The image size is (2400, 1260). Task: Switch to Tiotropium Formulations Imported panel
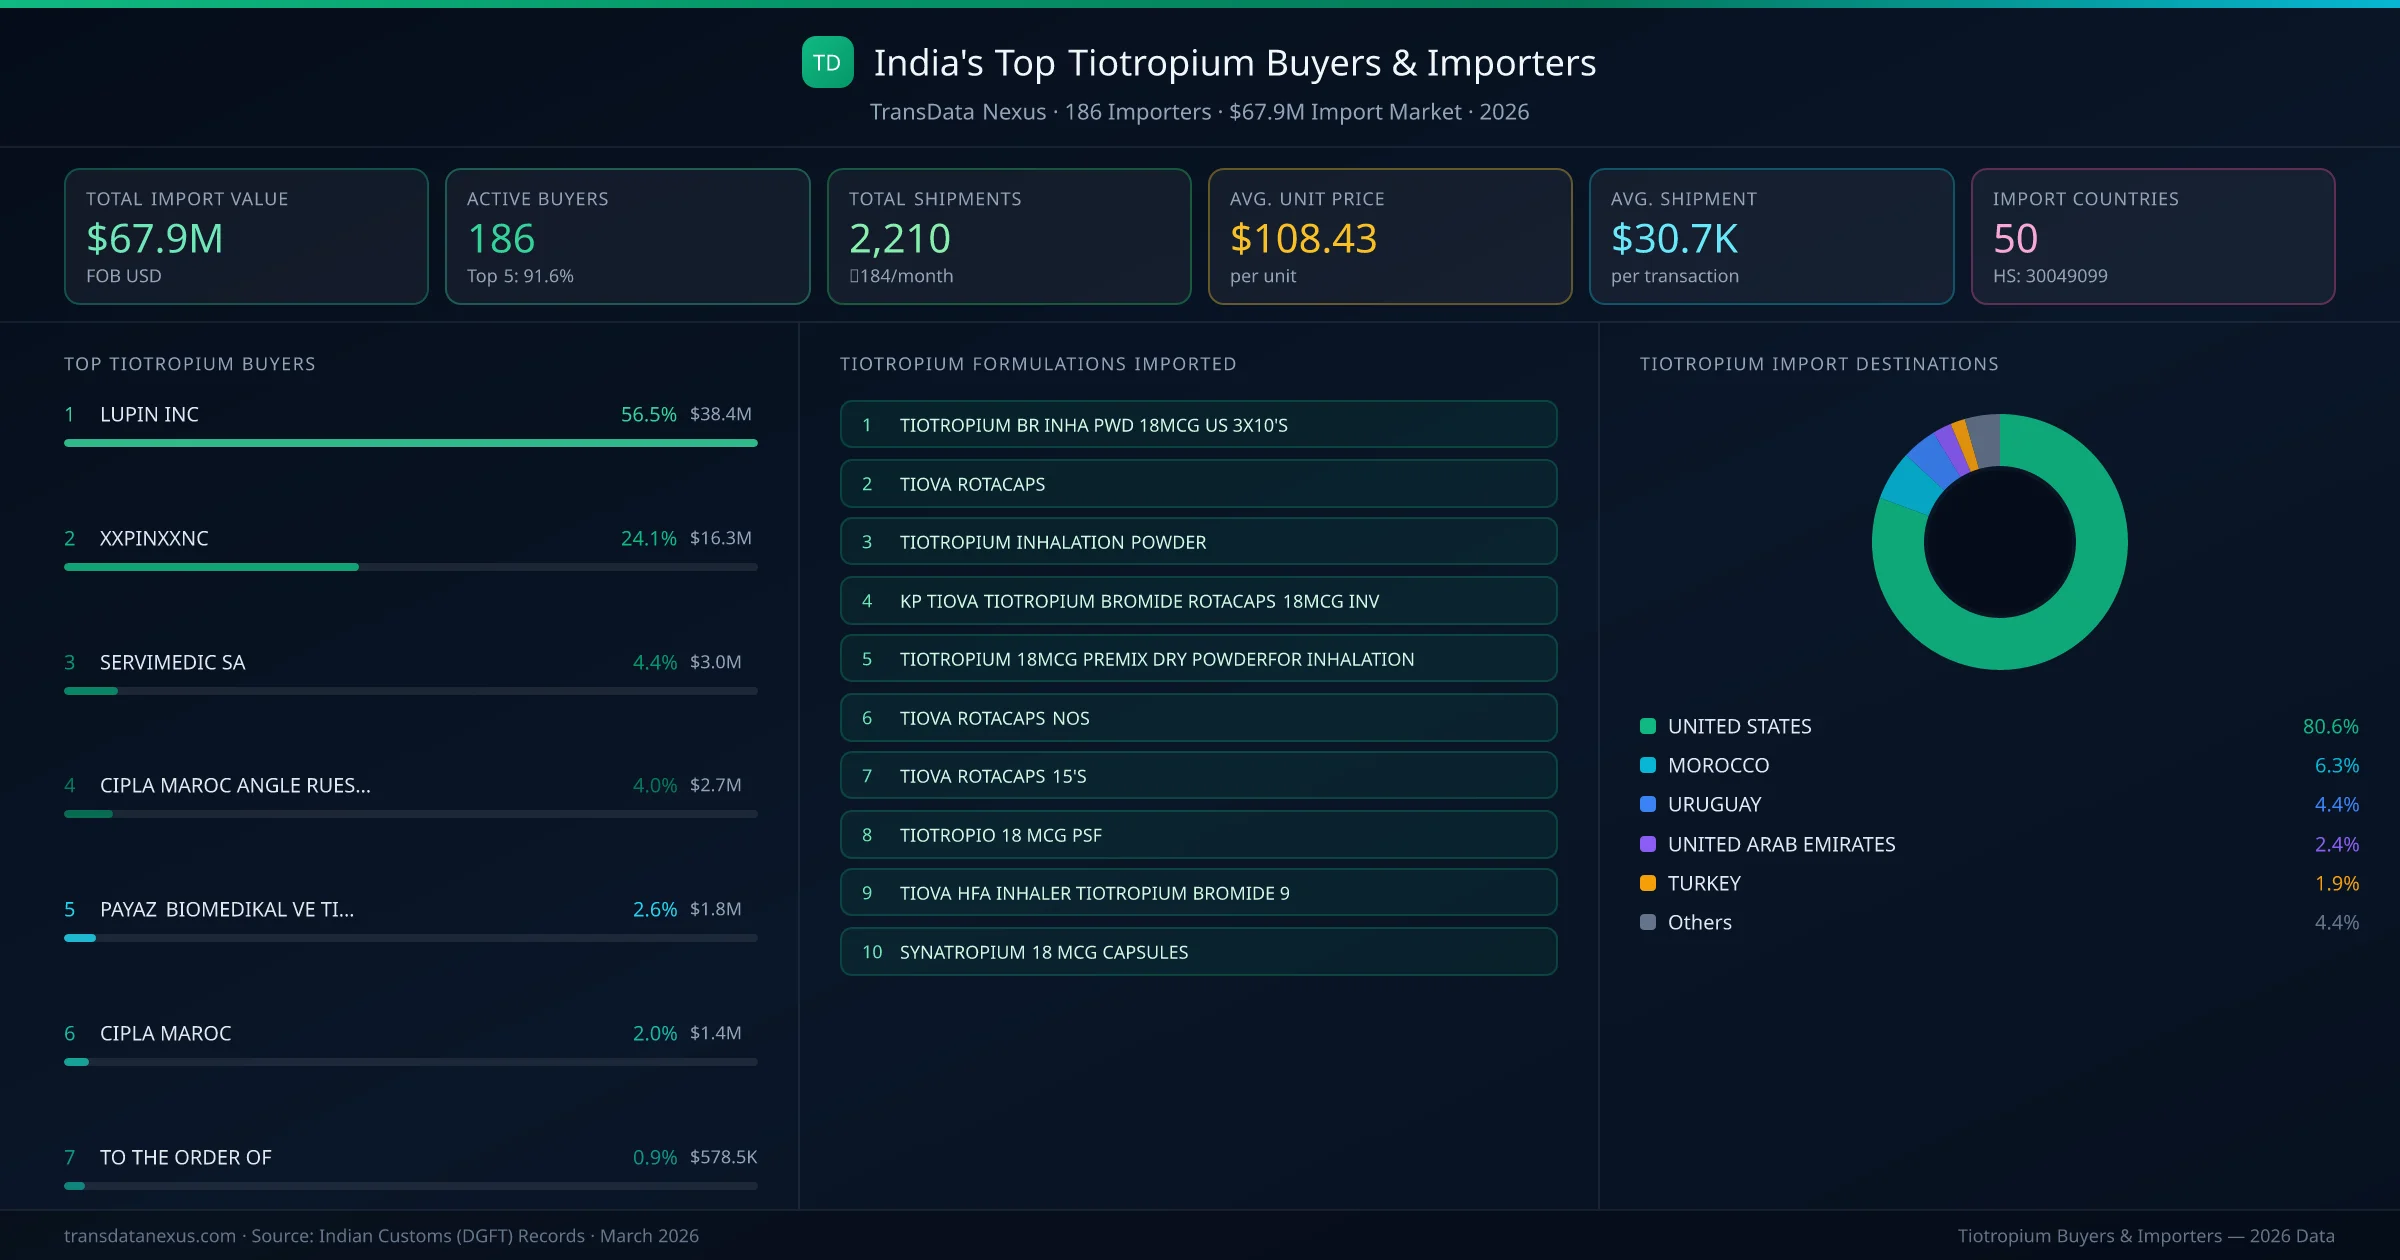coord(1038,364)
